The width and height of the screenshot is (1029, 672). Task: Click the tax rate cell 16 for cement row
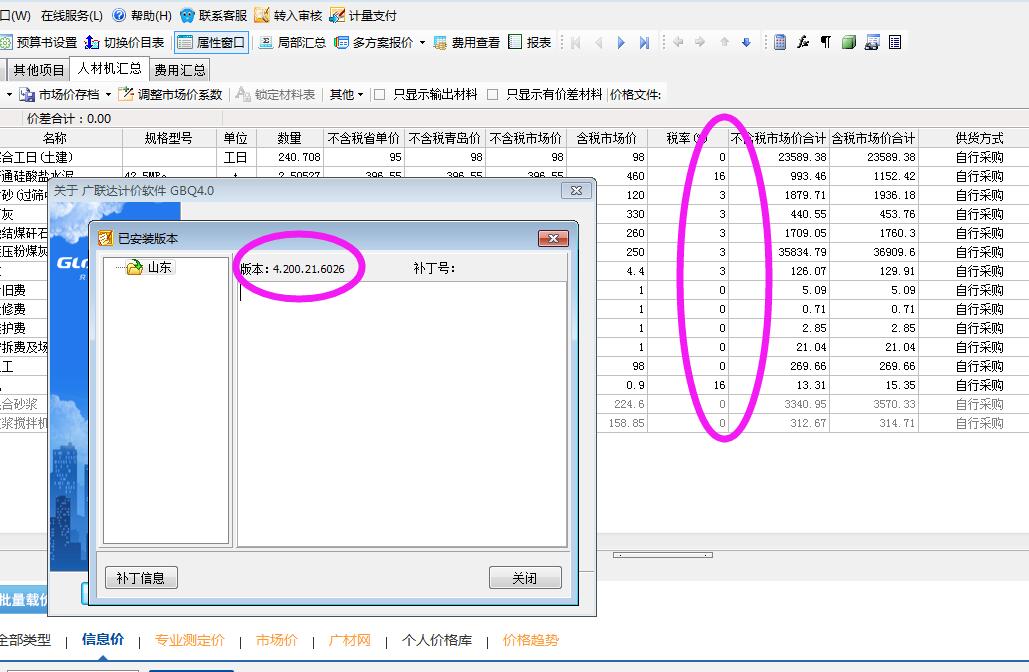[x=688, y=177]
